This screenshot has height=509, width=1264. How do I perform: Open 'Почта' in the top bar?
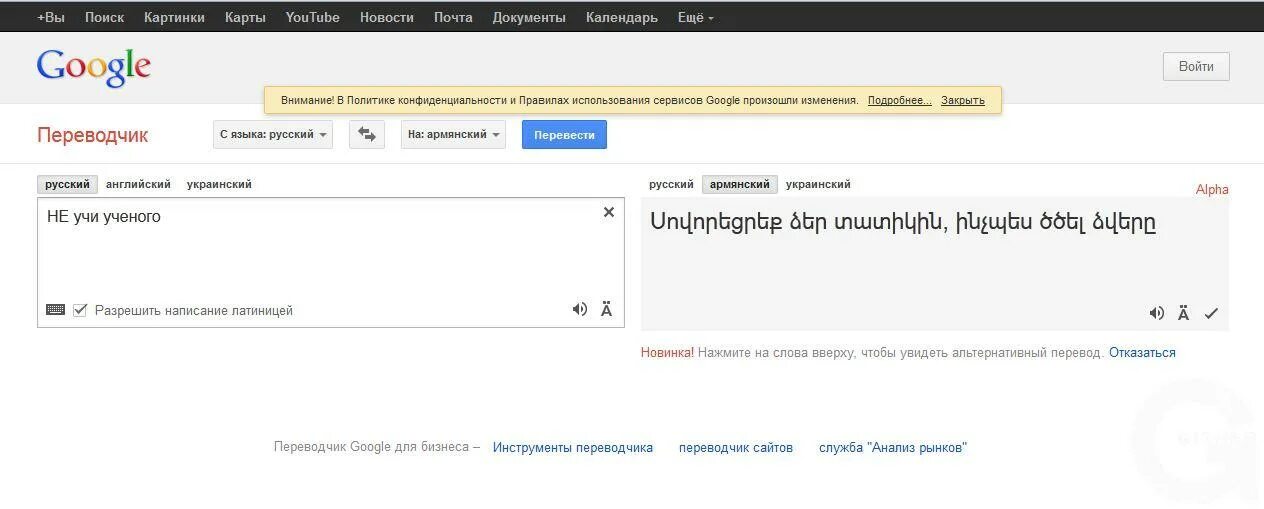tap(453, 17)
